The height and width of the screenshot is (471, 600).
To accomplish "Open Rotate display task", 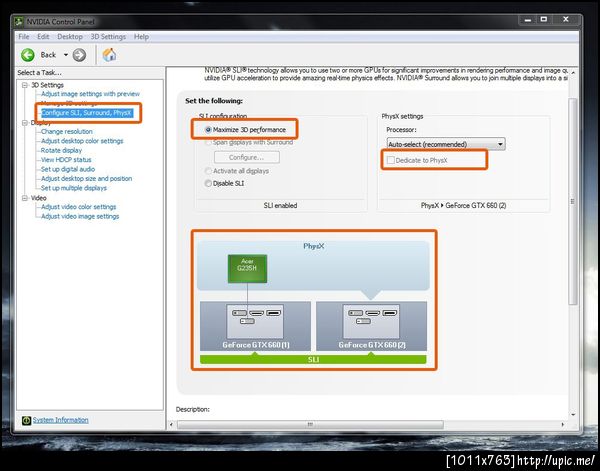I will coord(61,150).
